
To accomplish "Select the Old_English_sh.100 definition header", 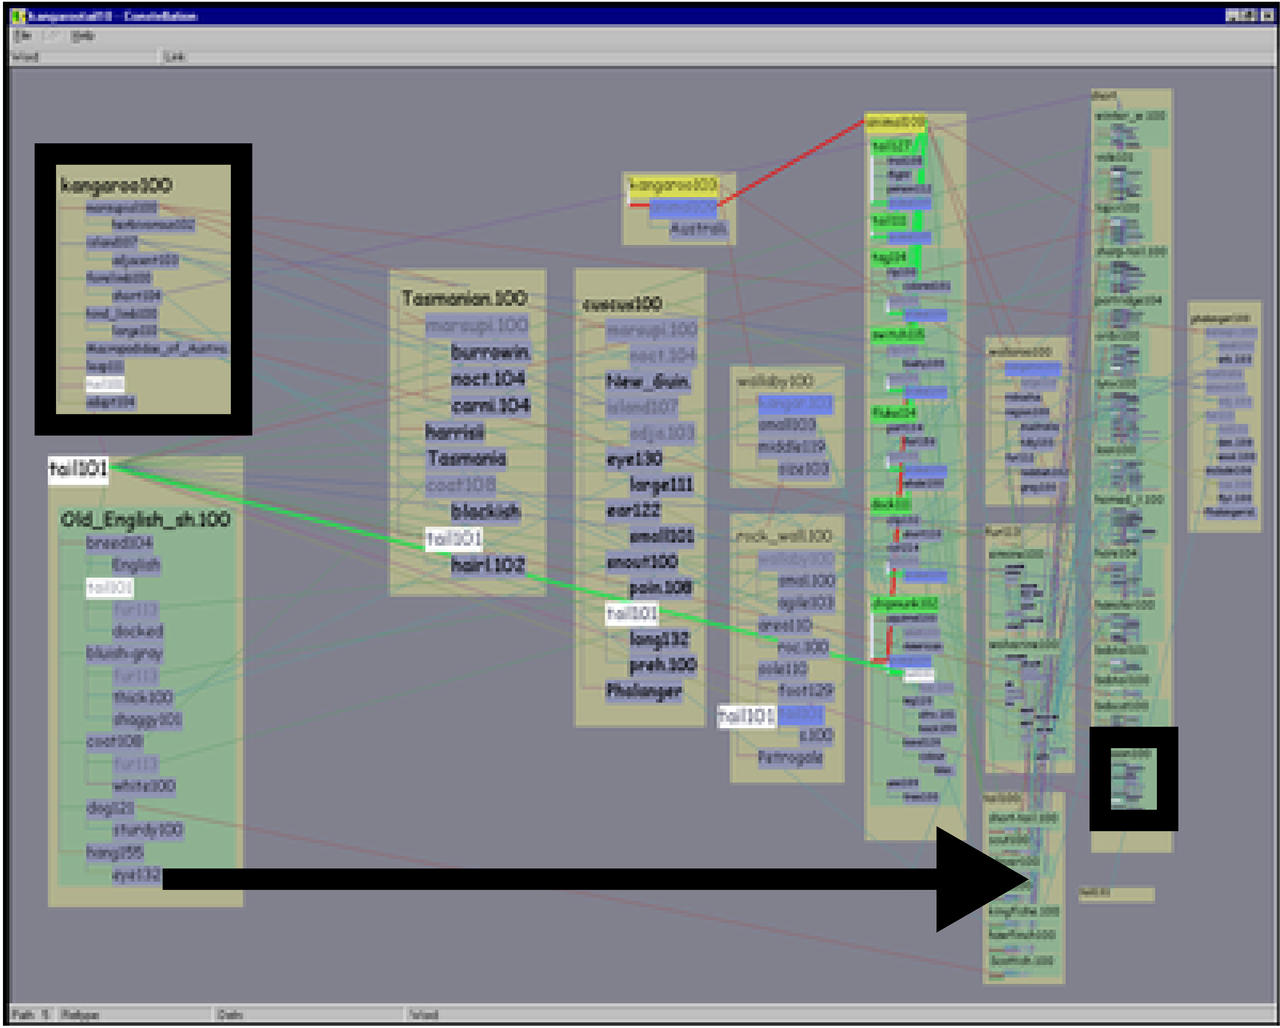I will pos(145,519).
